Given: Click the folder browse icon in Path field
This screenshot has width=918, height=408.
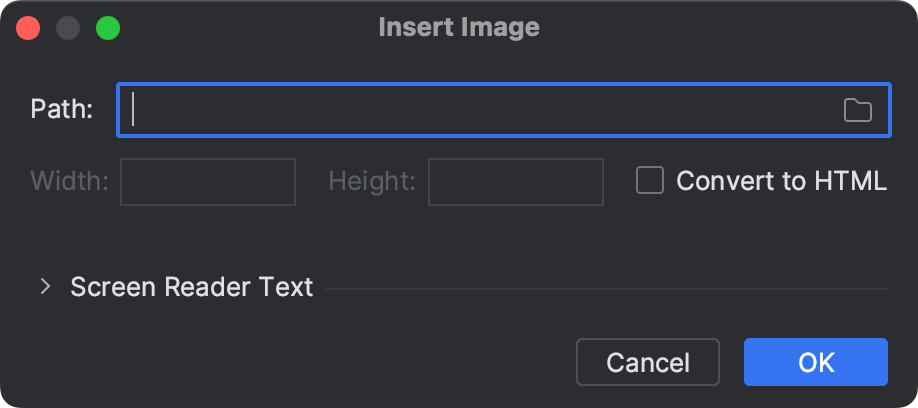Looking at the screenshot, I should [857, 110].
